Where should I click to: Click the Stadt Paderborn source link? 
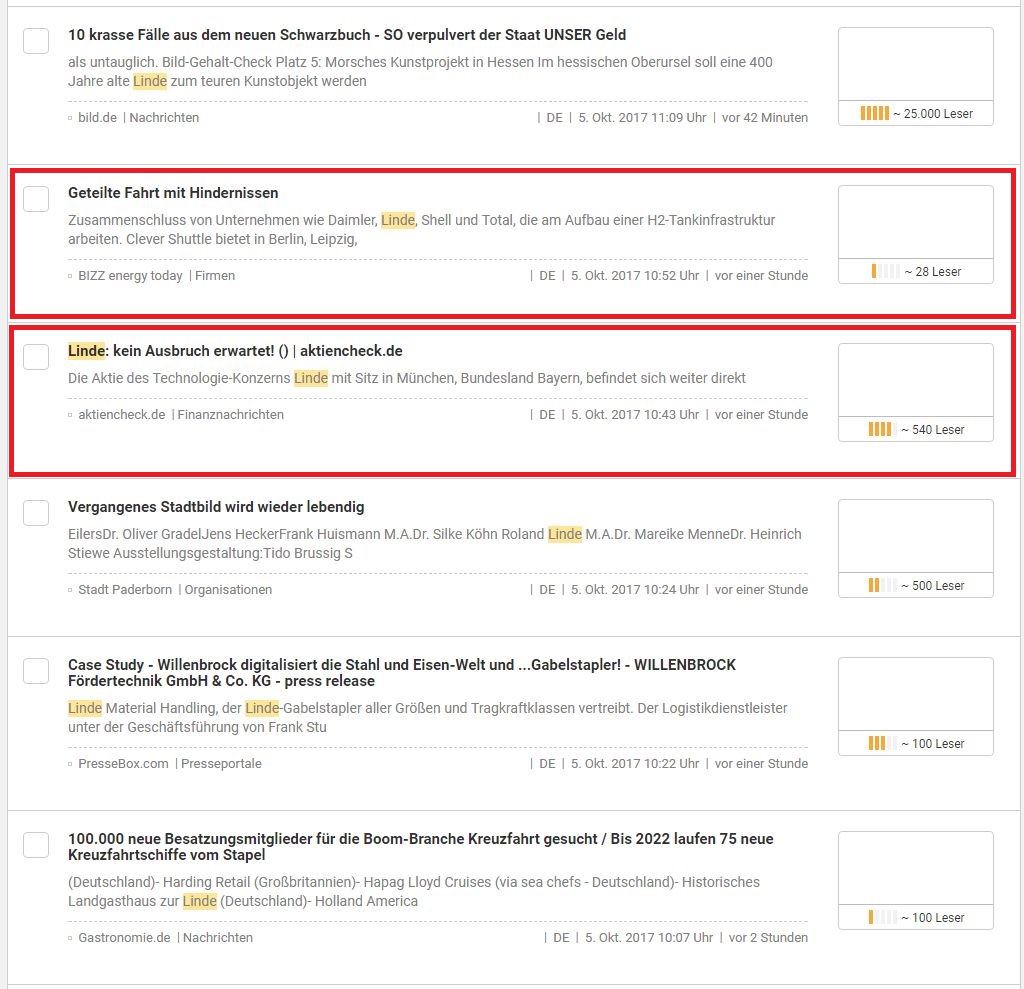125,589
